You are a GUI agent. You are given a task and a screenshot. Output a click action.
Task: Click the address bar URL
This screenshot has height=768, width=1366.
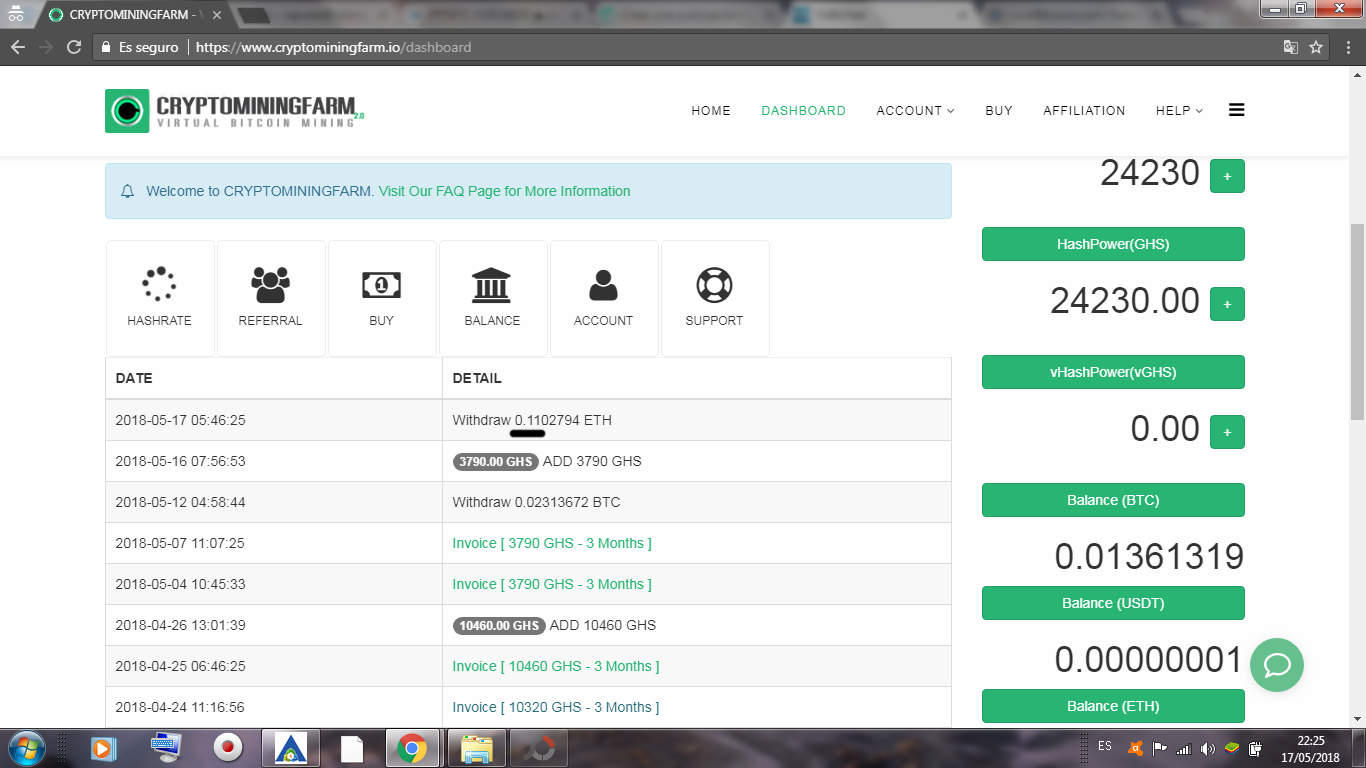(x=333, y=47)
